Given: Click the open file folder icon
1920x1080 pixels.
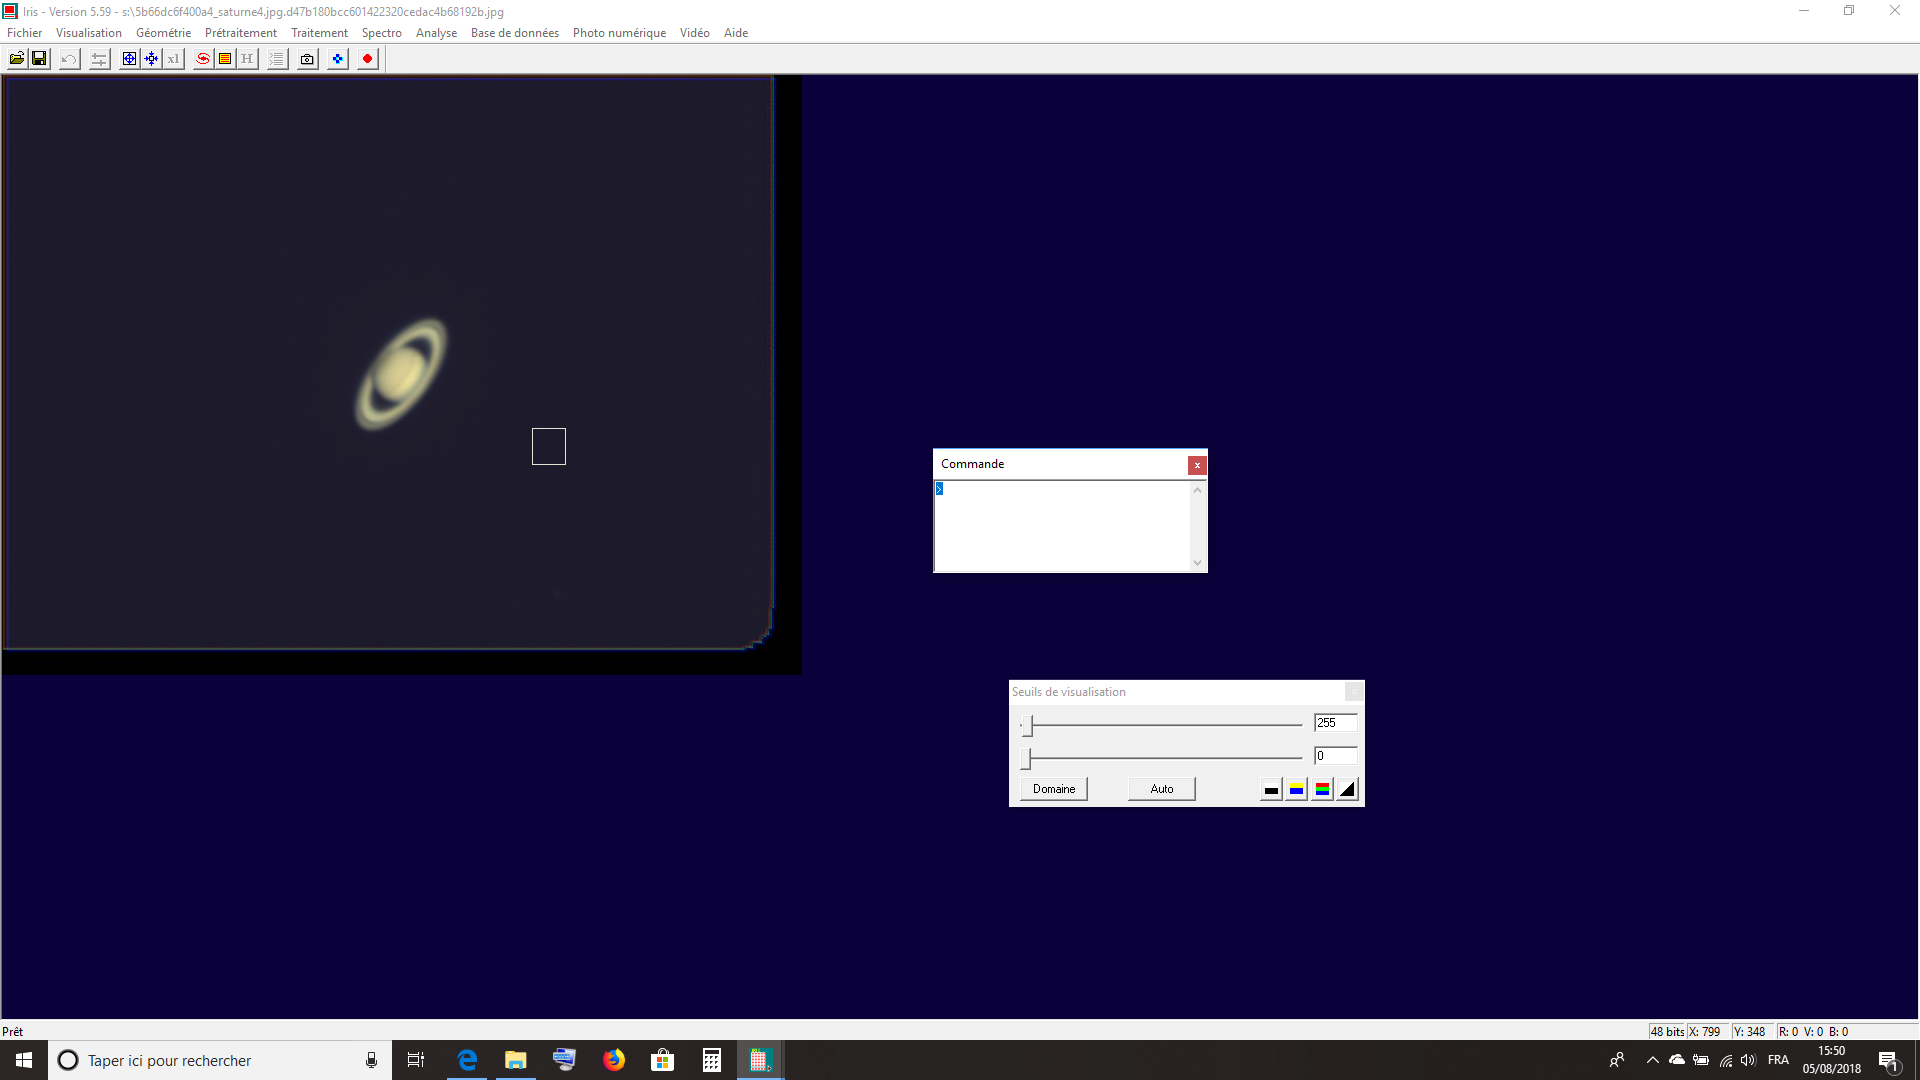Looking at the screenshot, I should tap(17, 59).
